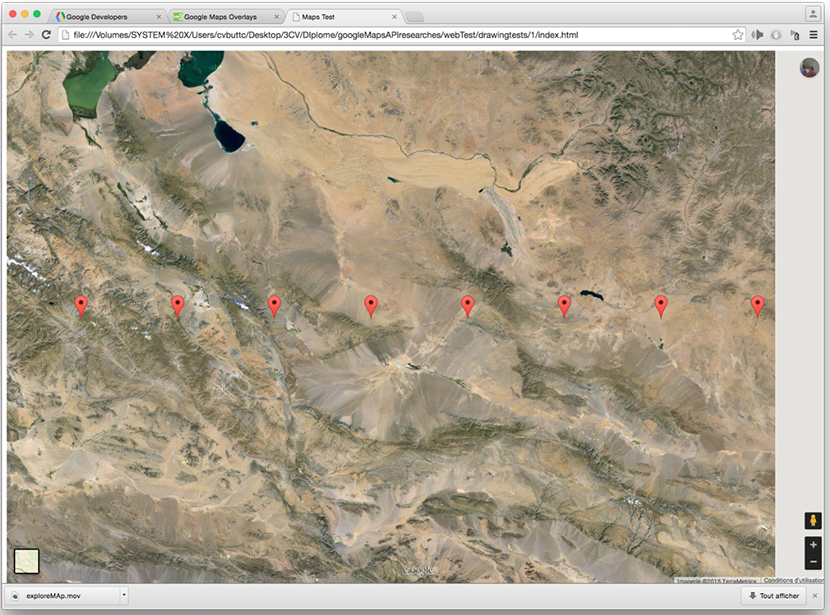830x615 pixels.
Task: Bookmark this page with the star icon
Action: click(738, 35)
